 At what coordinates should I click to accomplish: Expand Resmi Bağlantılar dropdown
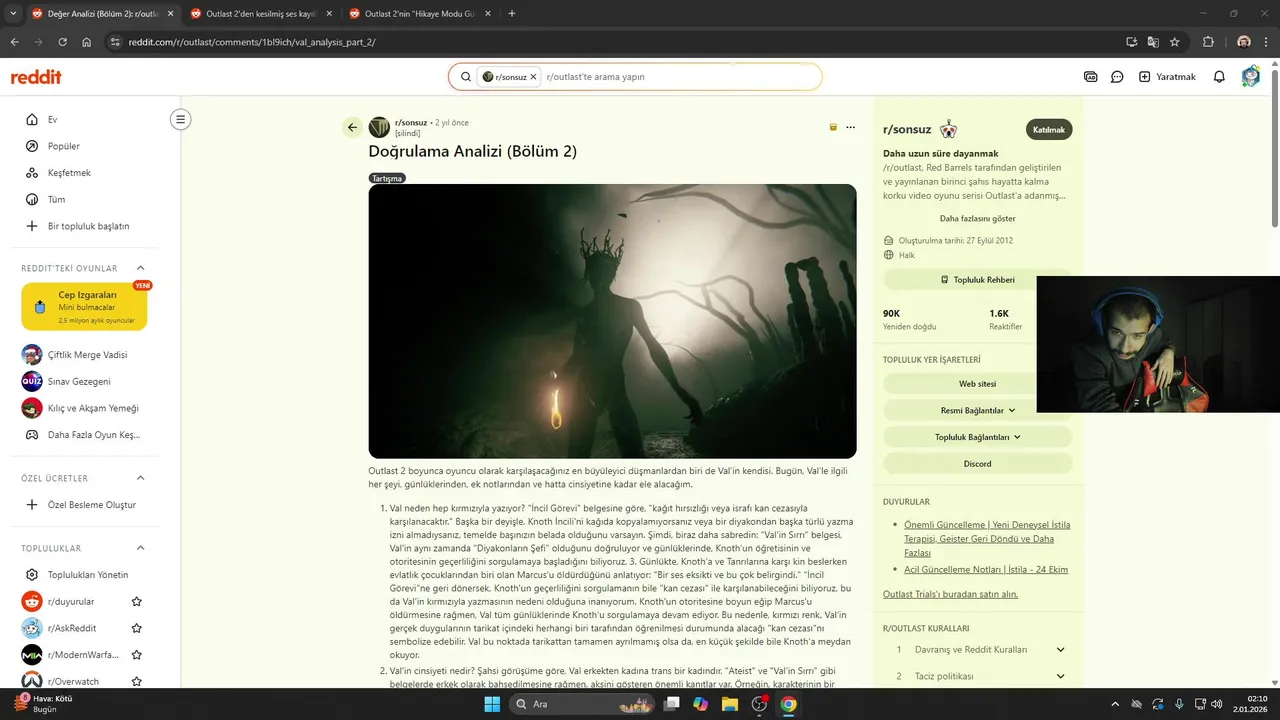click(977, 410)
